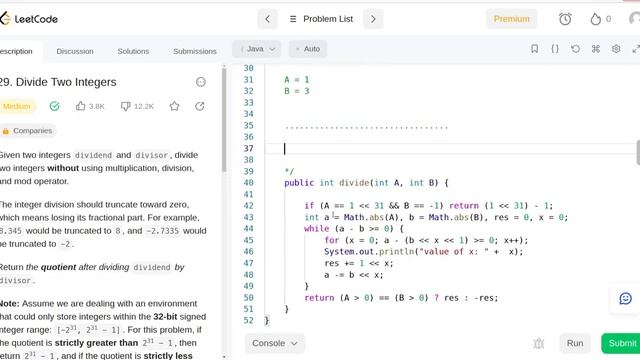
Task: Click the 'public int divide' line
Action: (366, 183)
